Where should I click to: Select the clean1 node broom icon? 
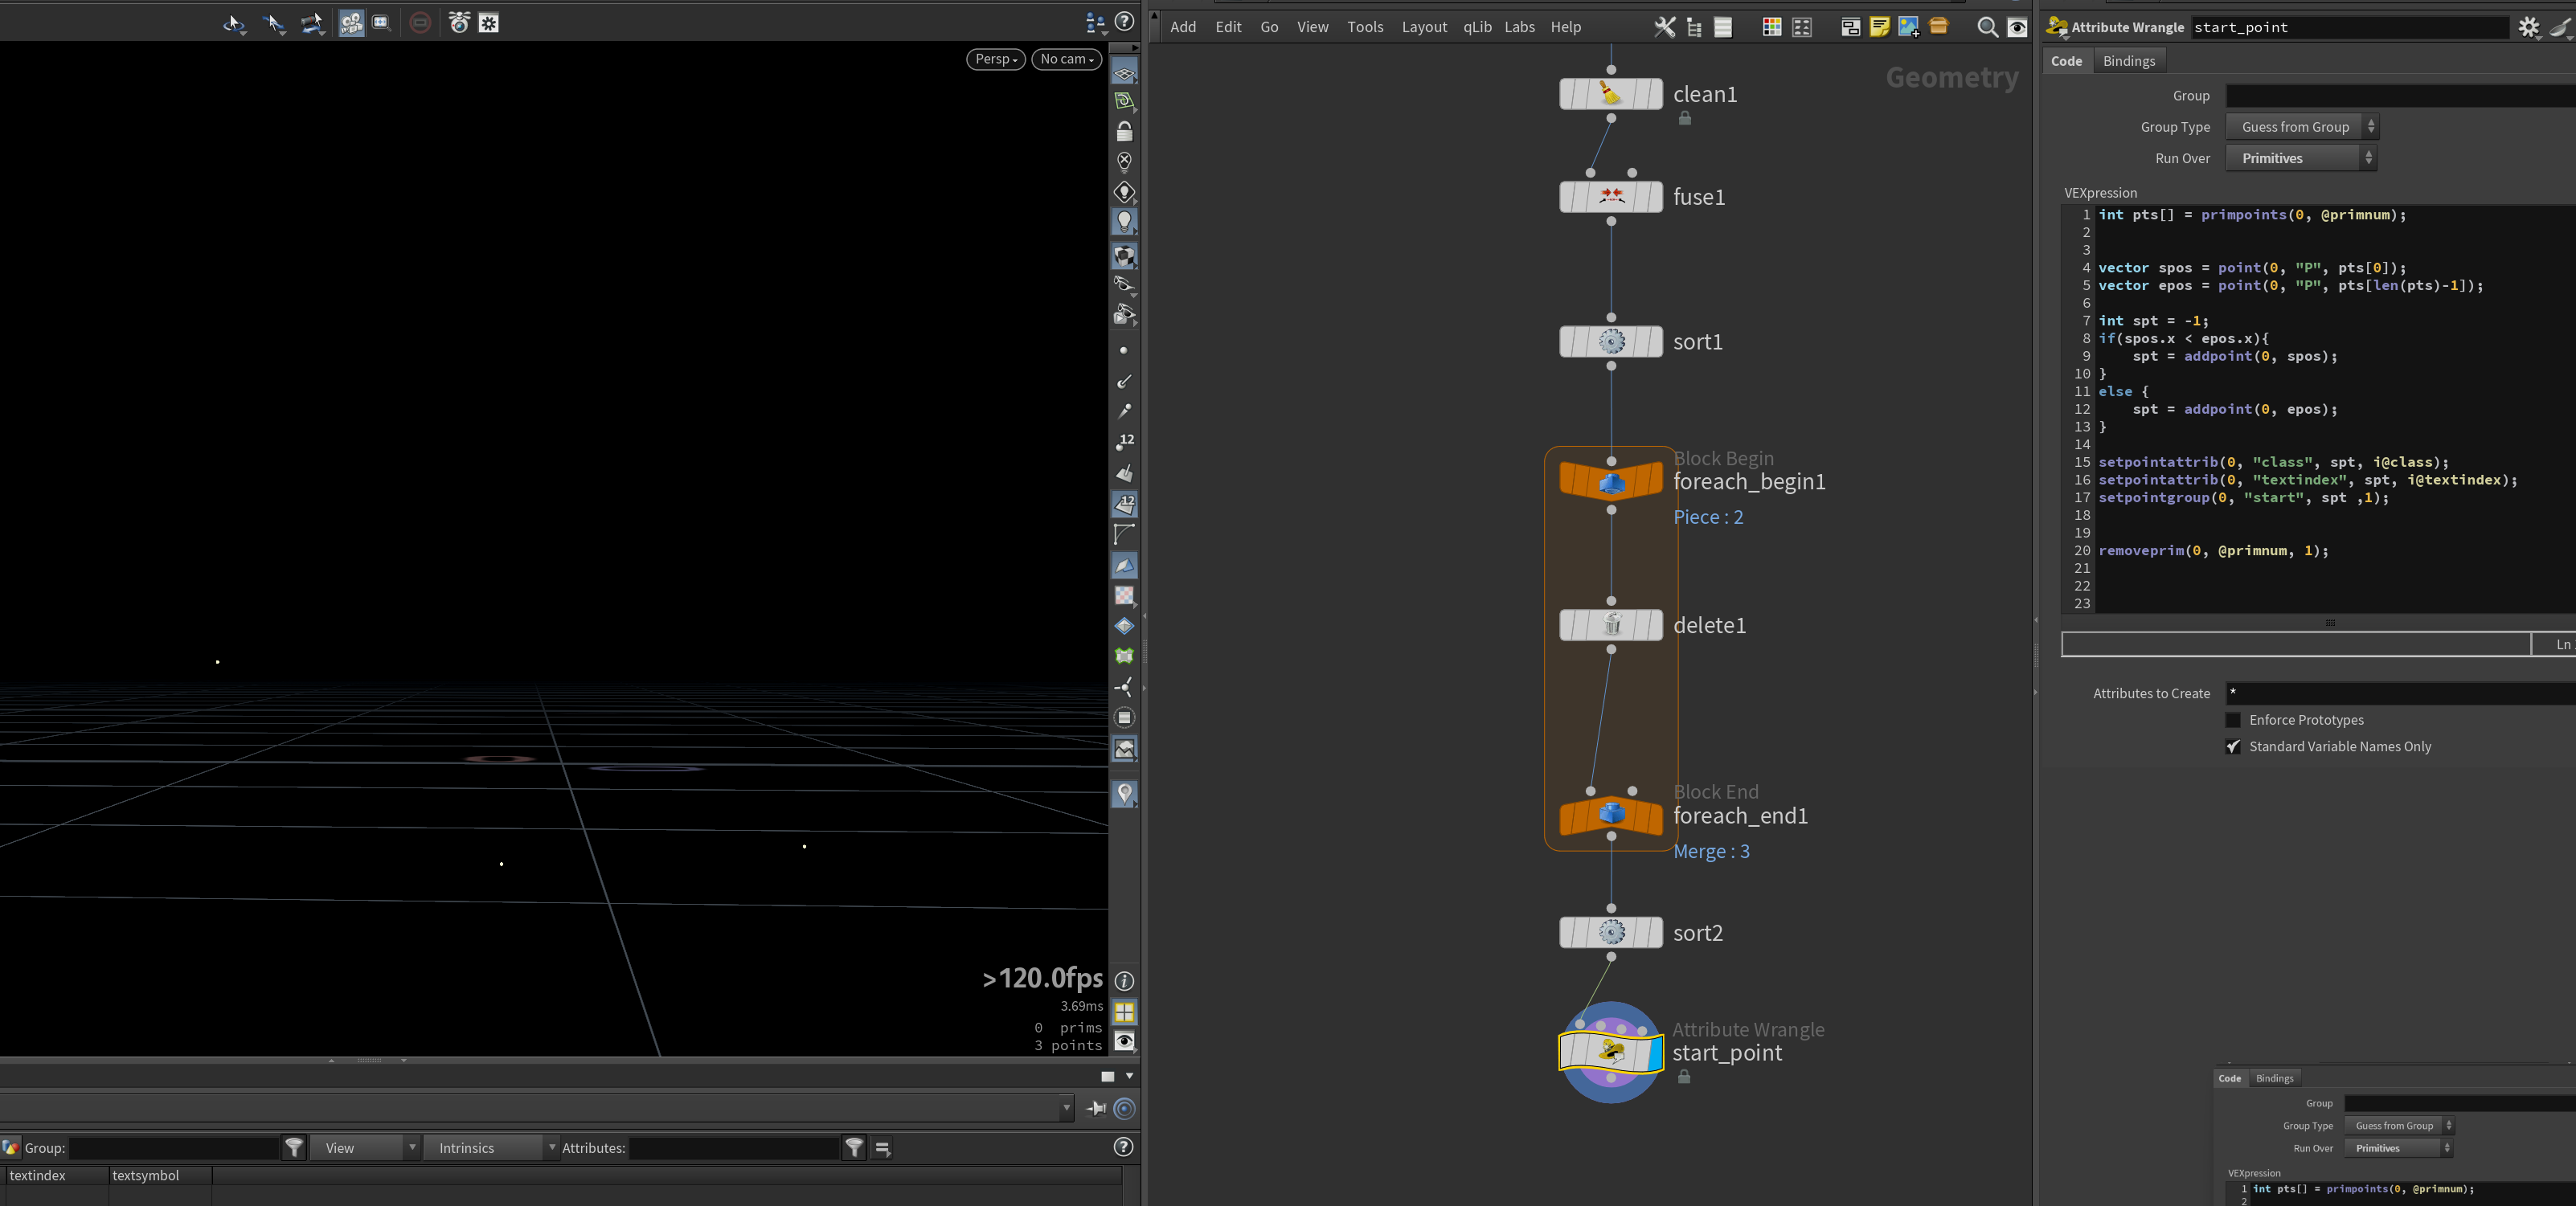click(1611, 94)
